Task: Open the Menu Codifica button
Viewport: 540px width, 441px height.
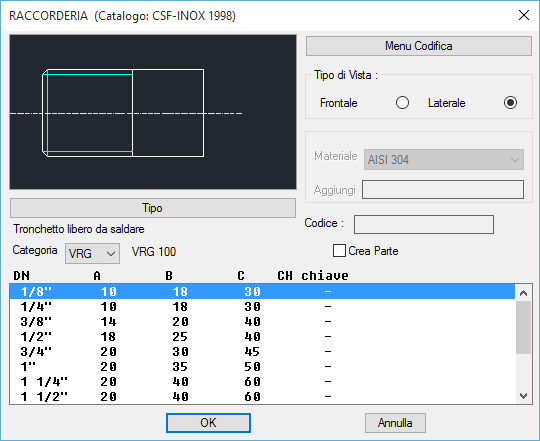Action: coord(418,46)
